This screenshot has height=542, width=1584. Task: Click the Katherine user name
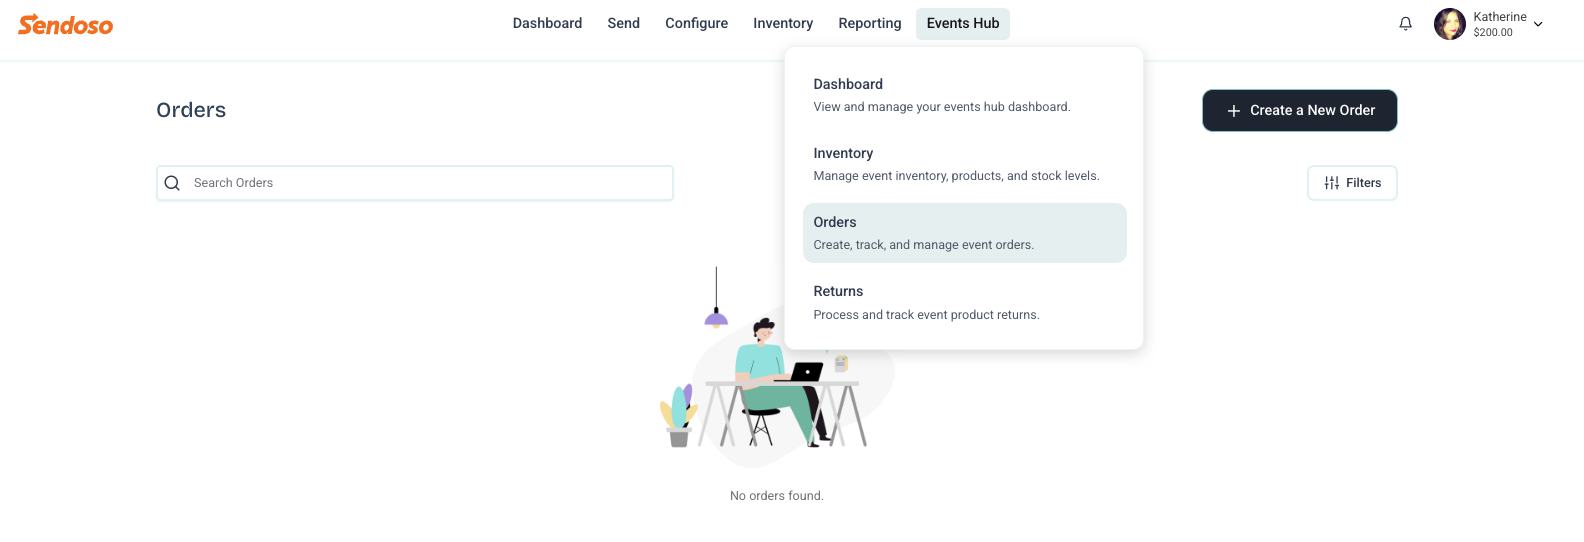click(x=1499, y=17)
